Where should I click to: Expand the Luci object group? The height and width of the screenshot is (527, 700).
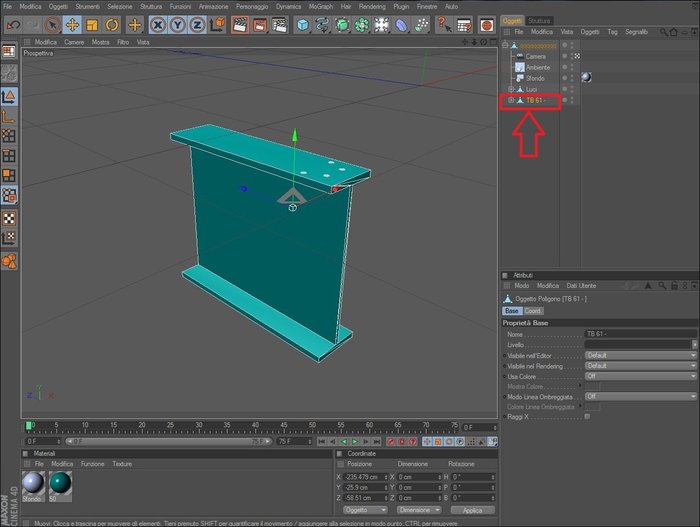click(512, 89)
